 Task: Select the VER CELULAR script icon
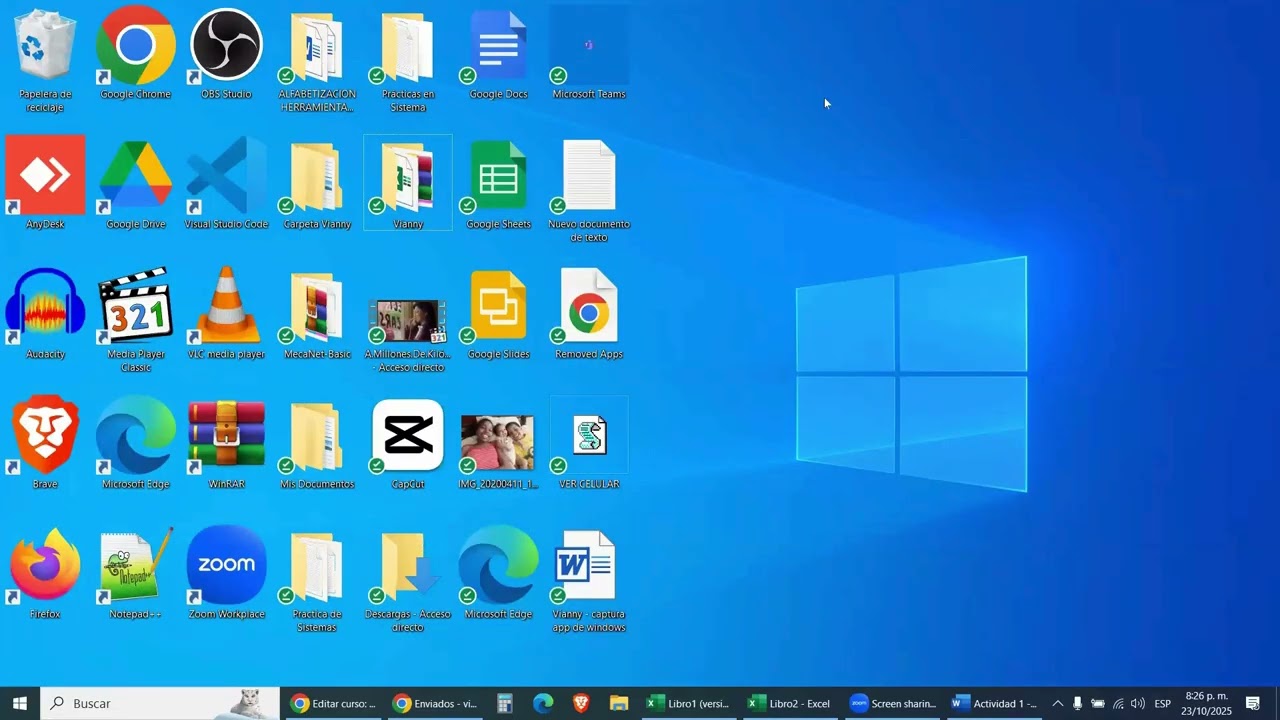coord(589,444)
